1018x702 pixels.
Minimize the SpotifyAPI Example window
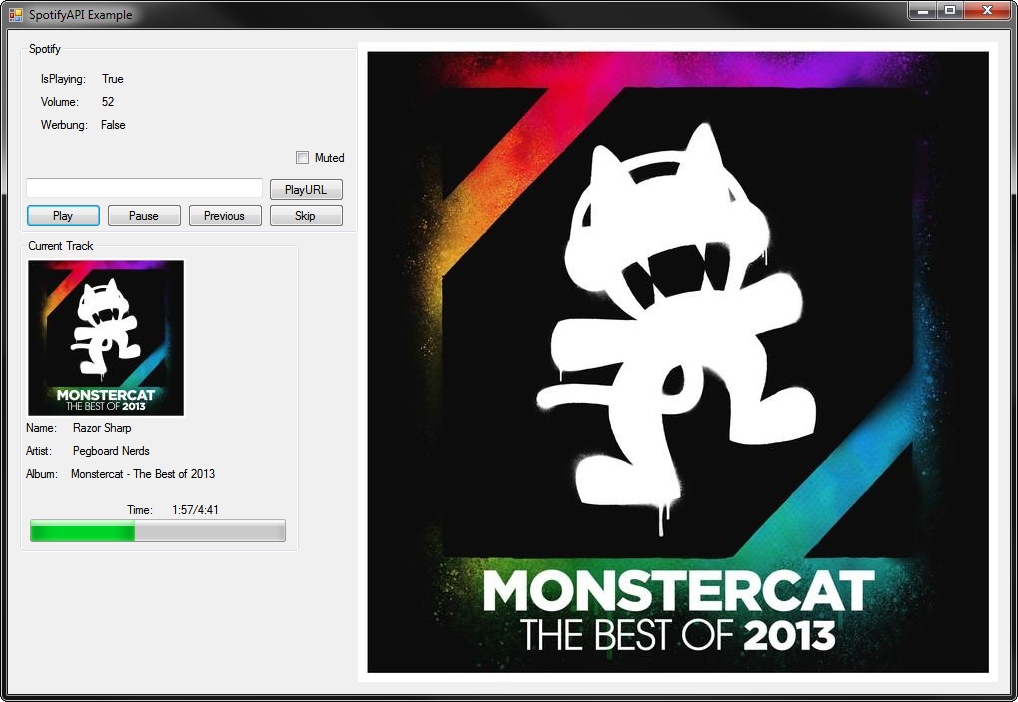point(922,11)
